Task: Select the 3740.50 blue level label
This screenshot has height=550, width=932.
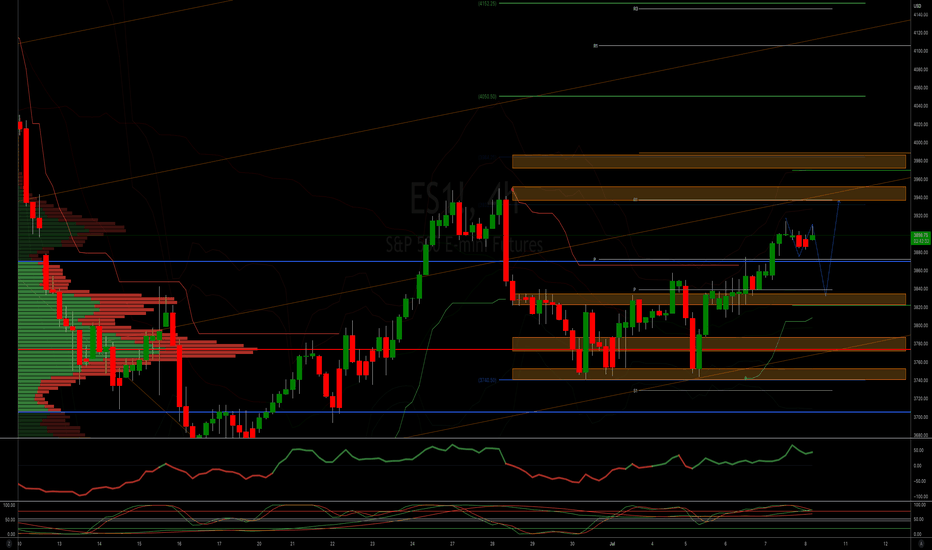Action: (x=487, y=380)
